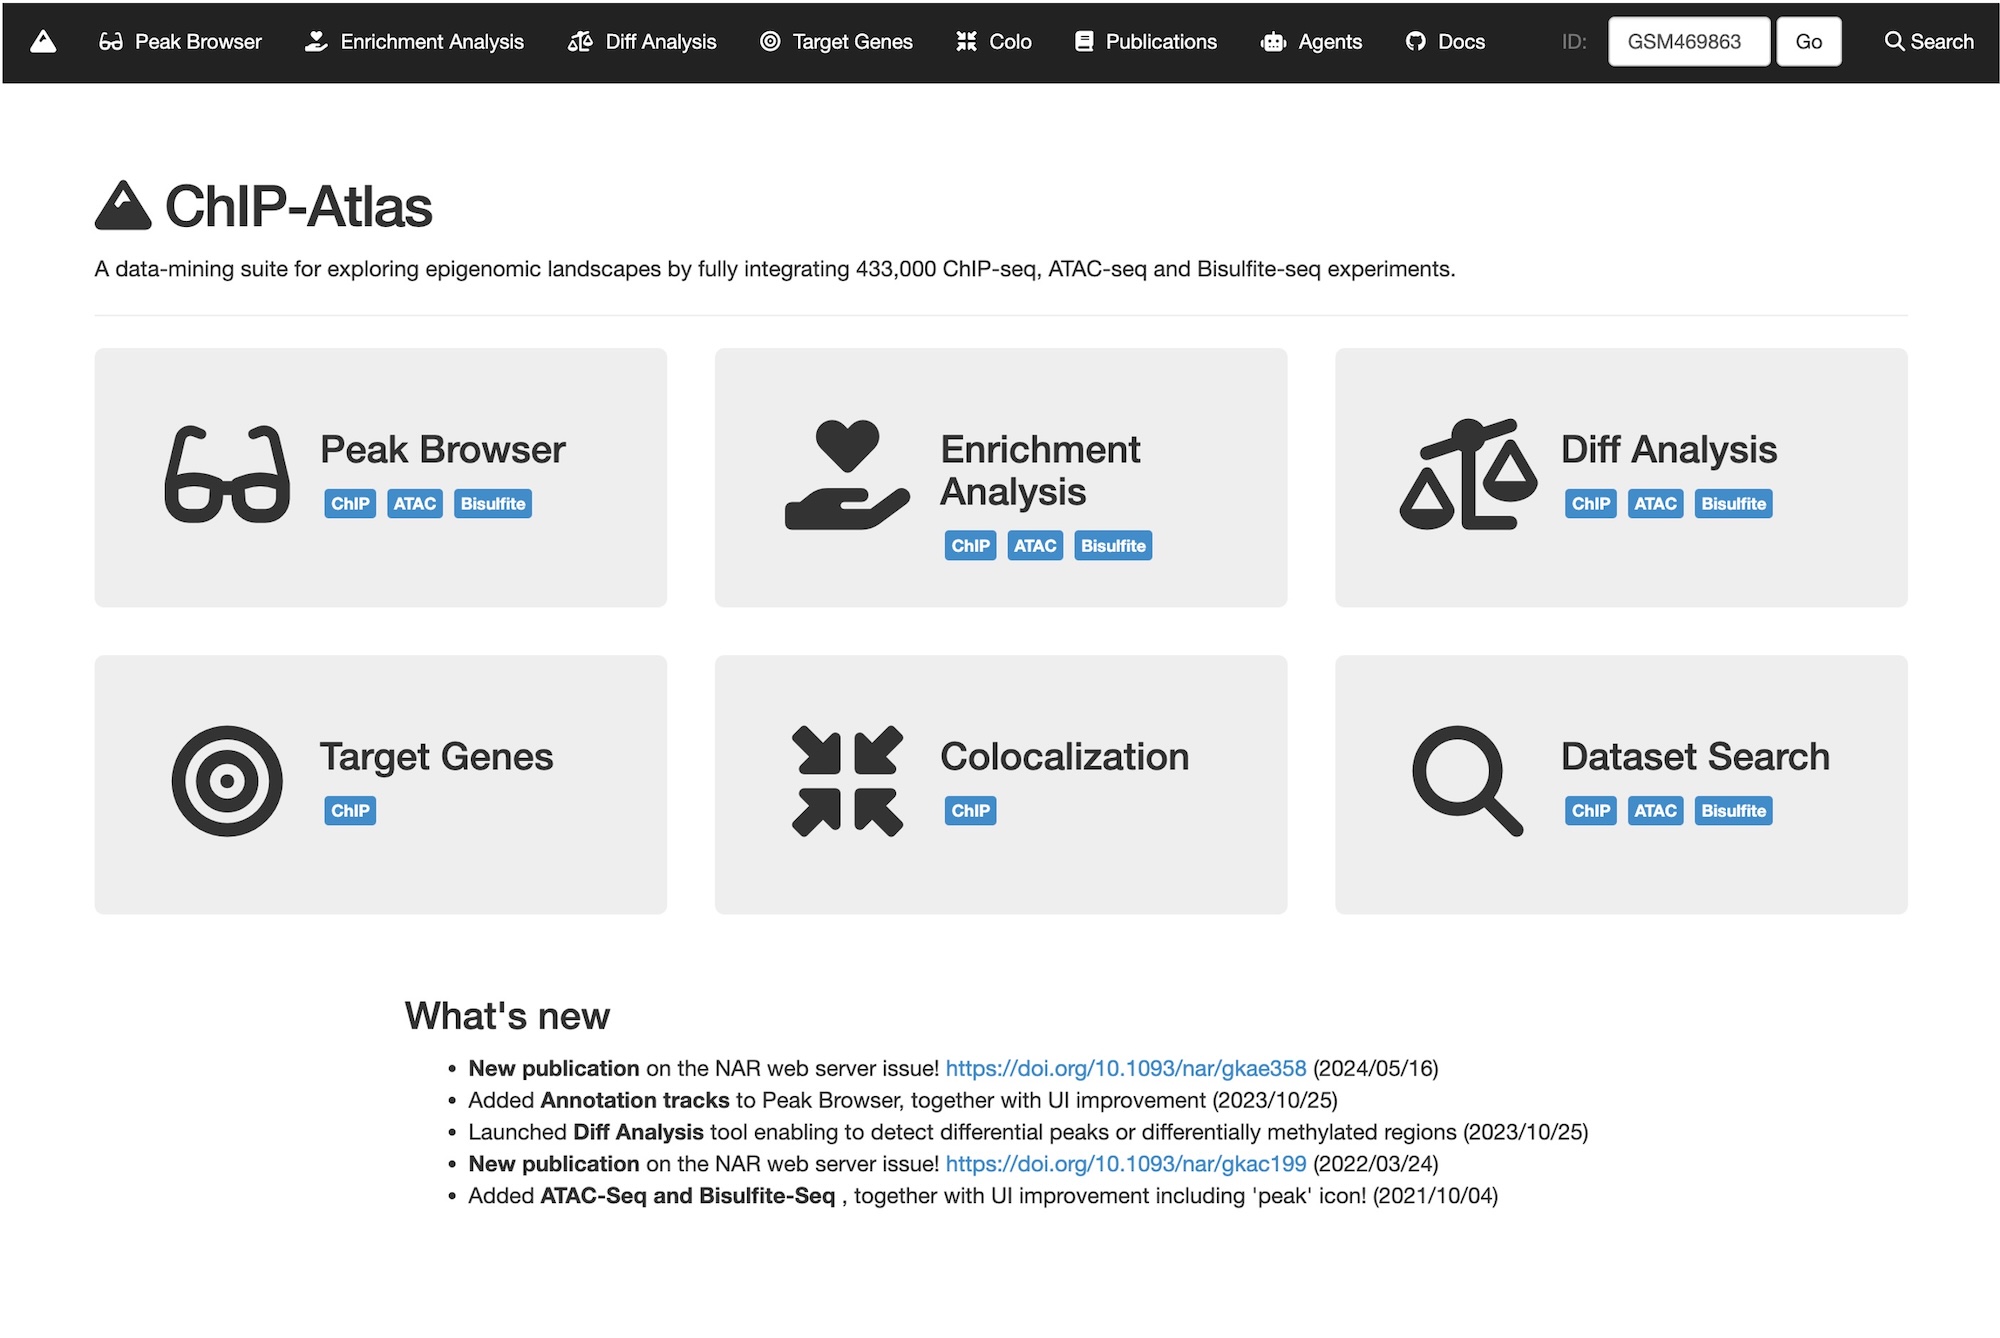The width and height of the screenshot is (2000, 1338).
Task: Click Bisulfite badge on Peak Browser card
Action: pyautogui.click(x=492, y=504)
